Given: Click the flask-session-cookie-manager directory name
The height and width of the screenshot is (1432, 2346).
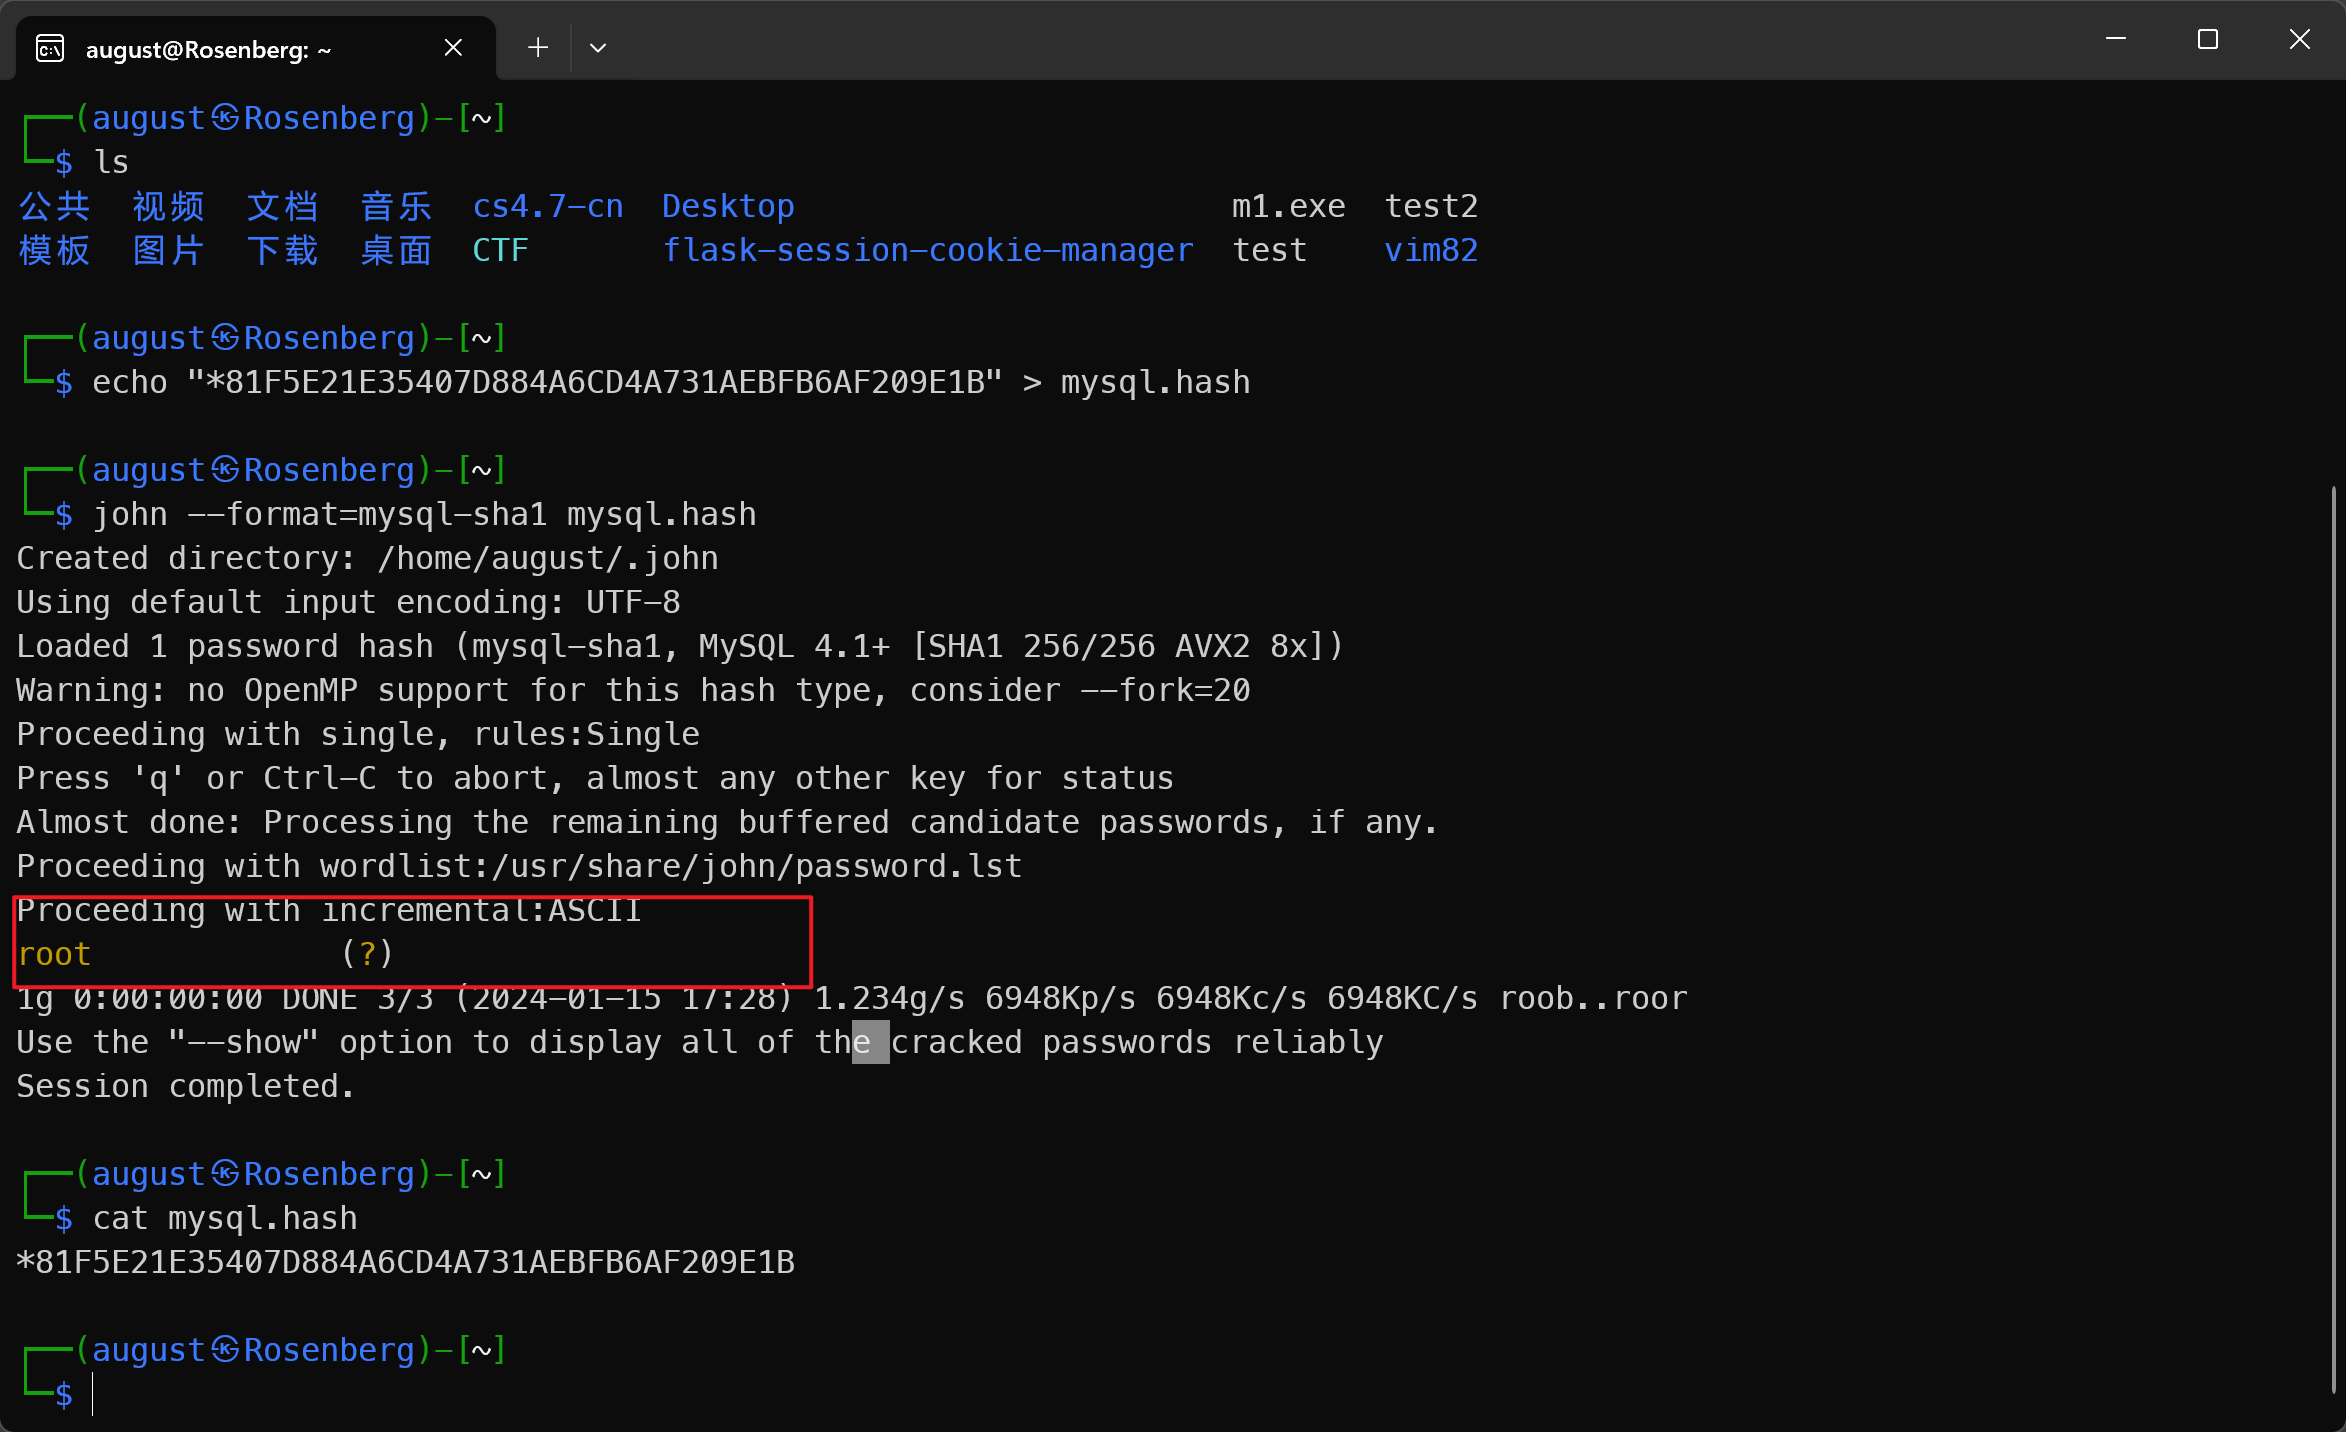Looking at the screenshot, I should [928, 250].
